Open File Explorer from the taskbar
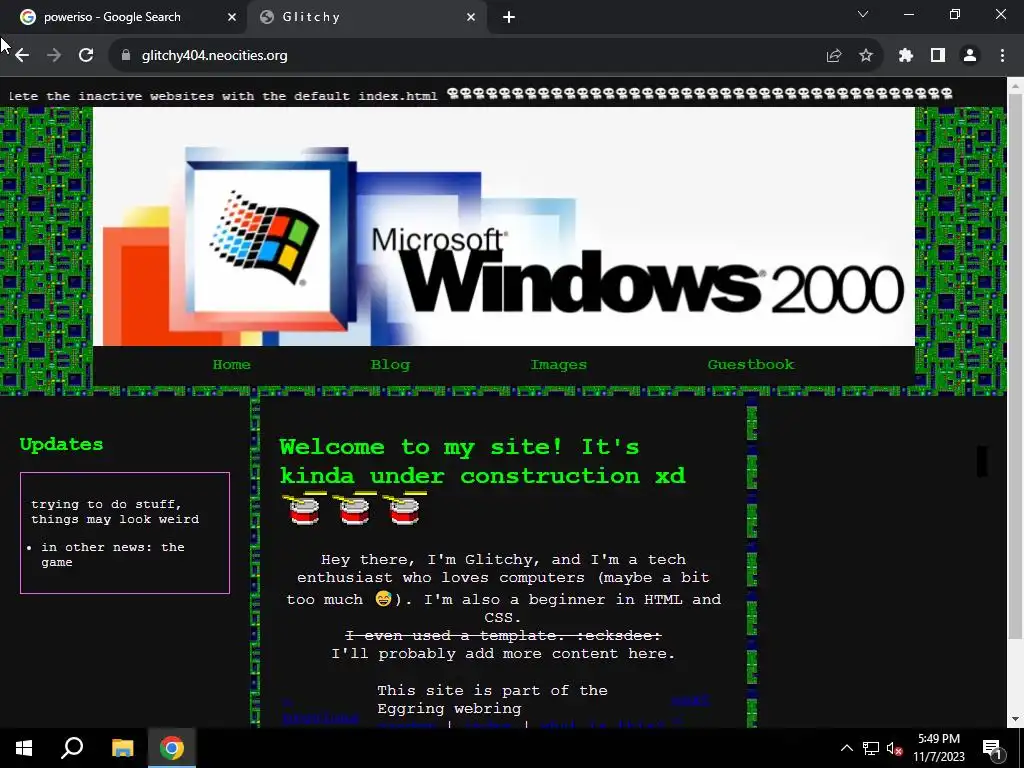This screenshot has height=768, width=1024. click(122, 748)
